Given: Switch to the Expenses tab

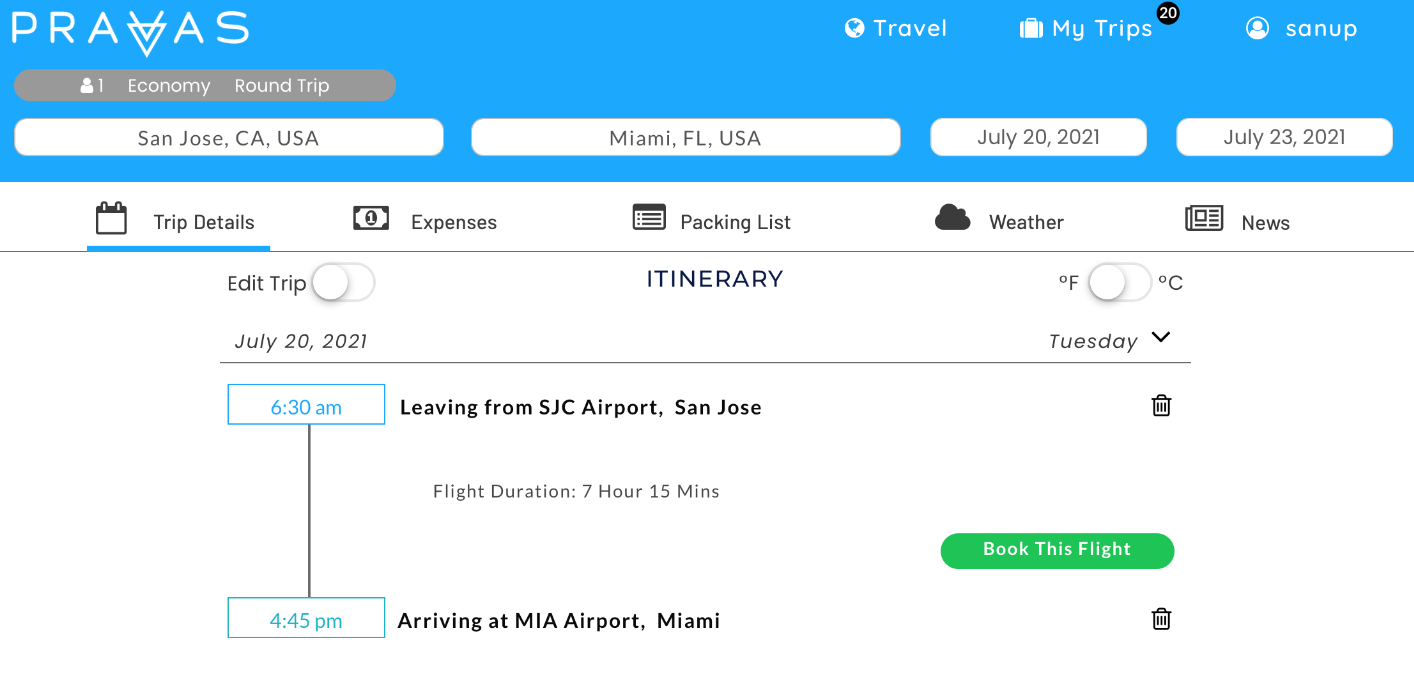Looking at the screenshot, I should click(453, 222).
